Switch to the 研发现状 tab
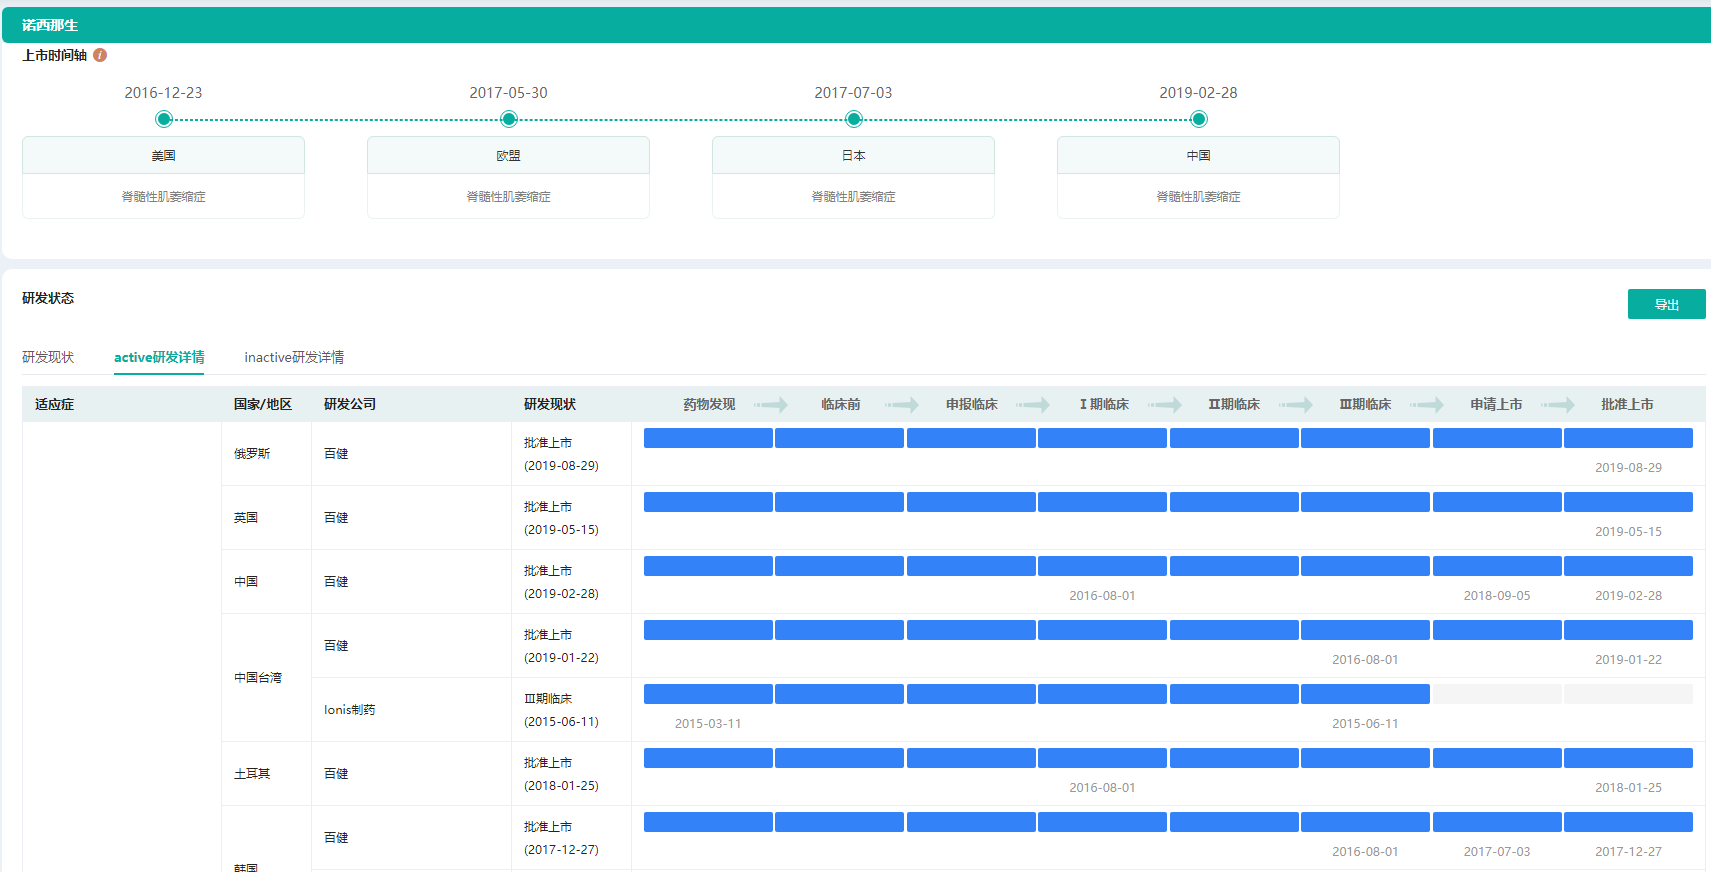The width and height of the screenshot is (1711, 872). 48,357
